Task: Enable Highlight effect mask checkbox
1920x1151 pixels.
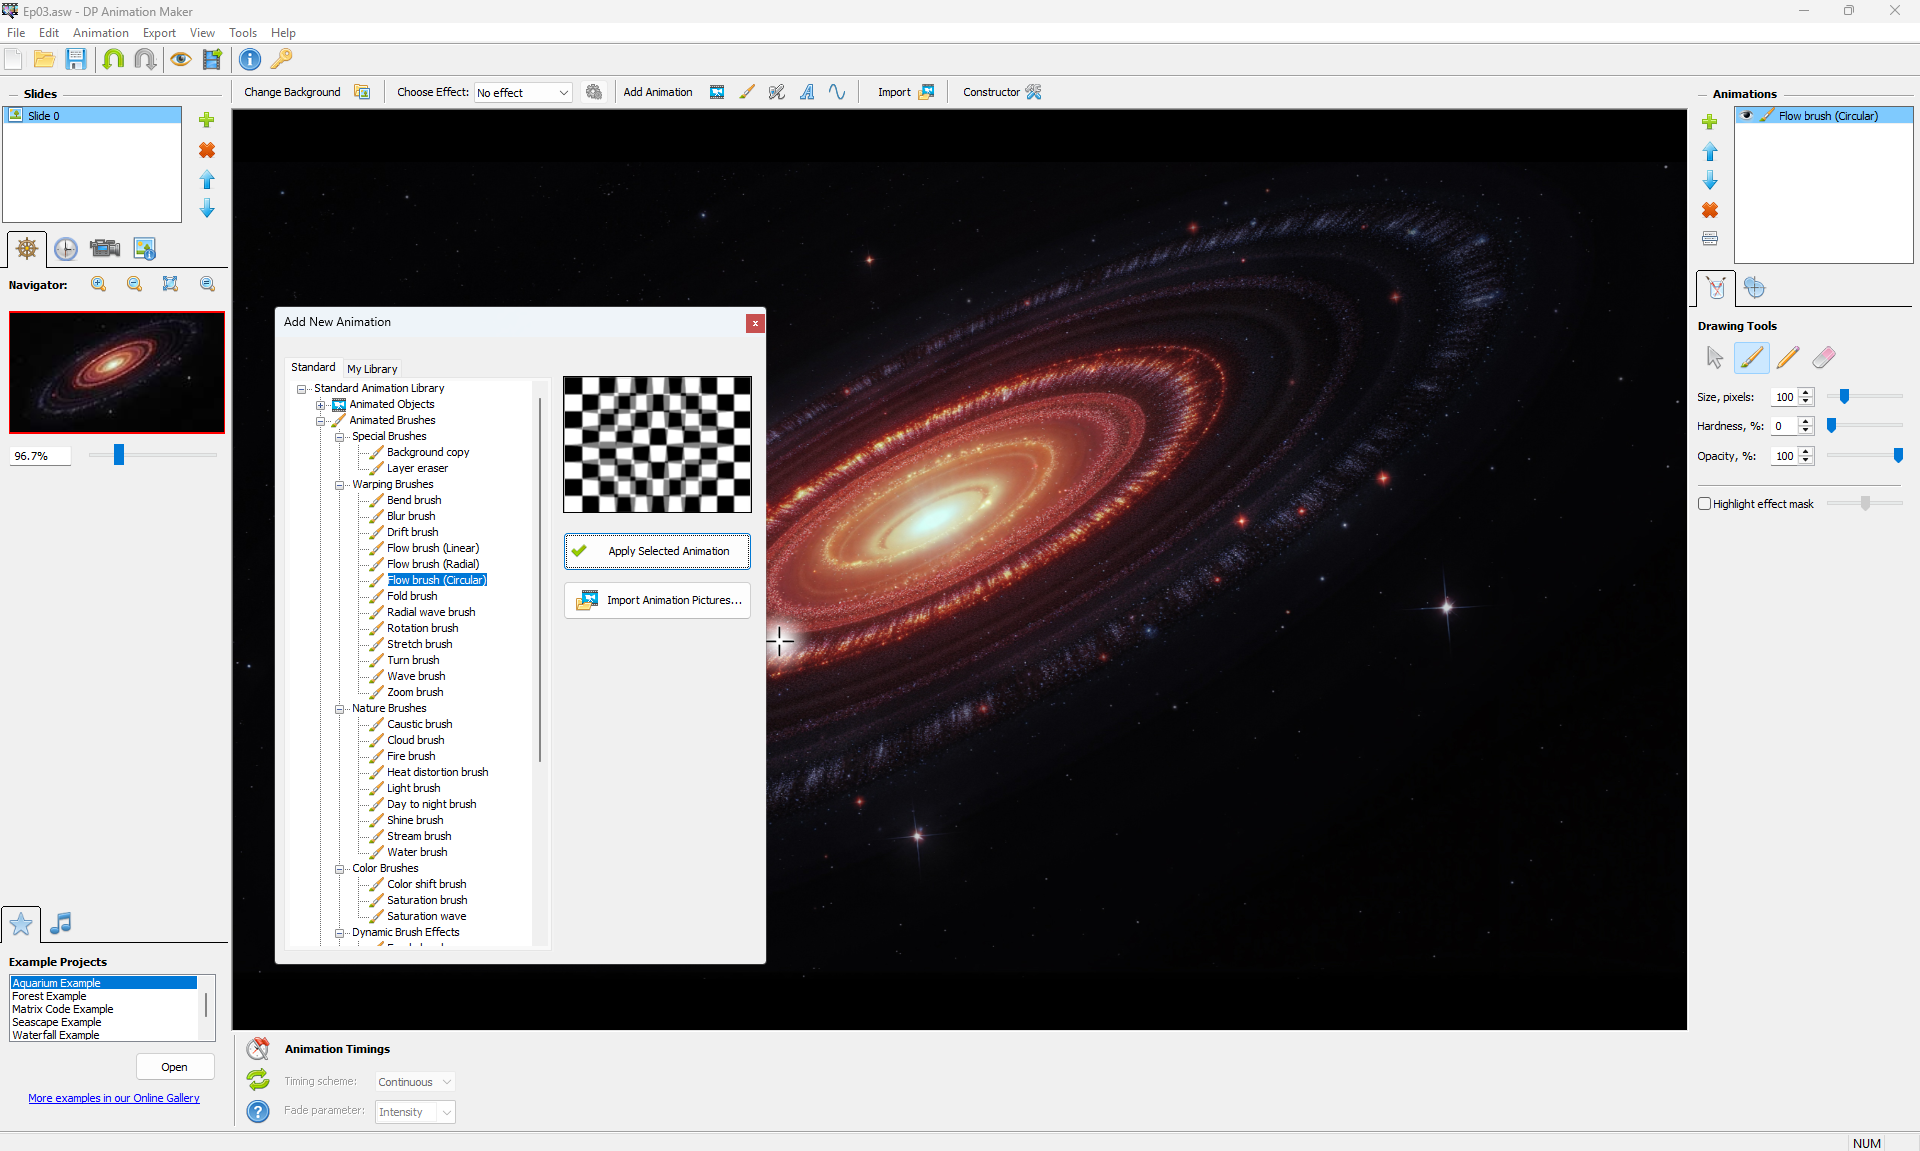Action: (1704, 504)
